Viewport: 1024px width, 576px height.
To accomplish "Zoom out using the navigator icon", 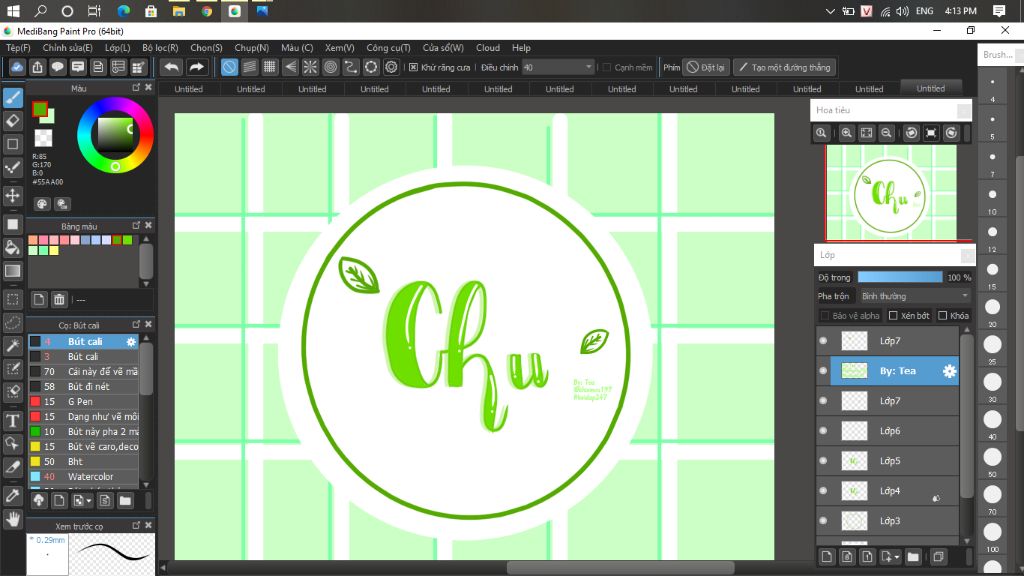I will (886, 133).
